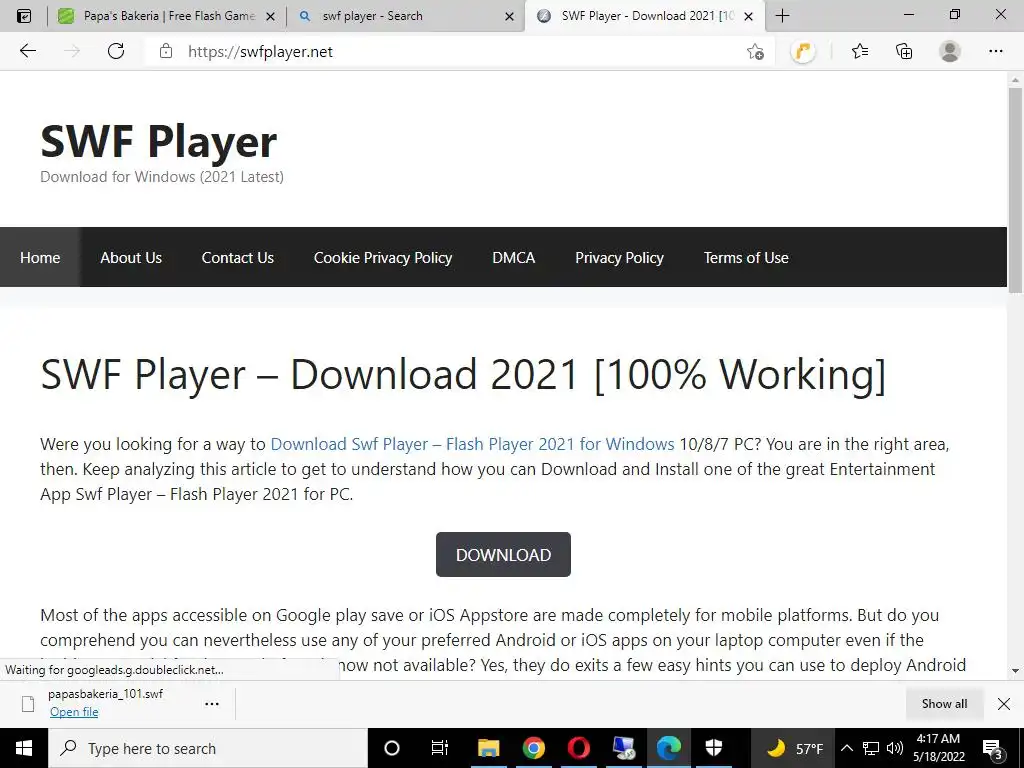Screen dimensions: 1024x768
Task: Open DMCA navigation item
Action: coord(513,257)
